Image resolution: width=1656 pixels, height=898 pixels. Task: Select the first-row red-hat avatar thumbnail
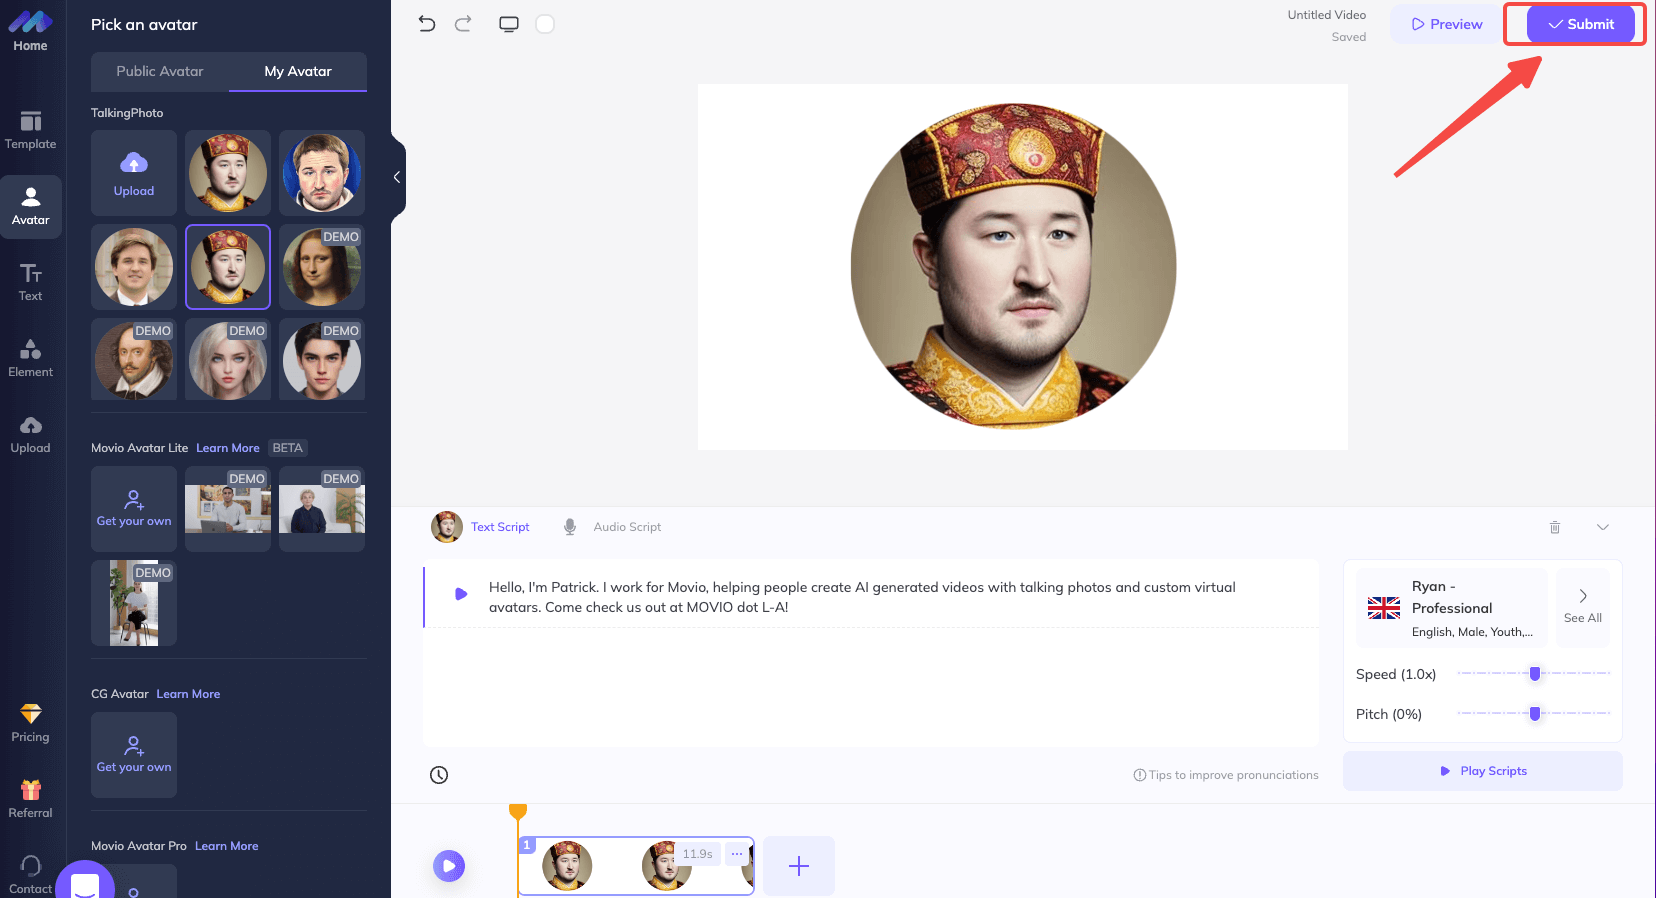coord(228,173)
